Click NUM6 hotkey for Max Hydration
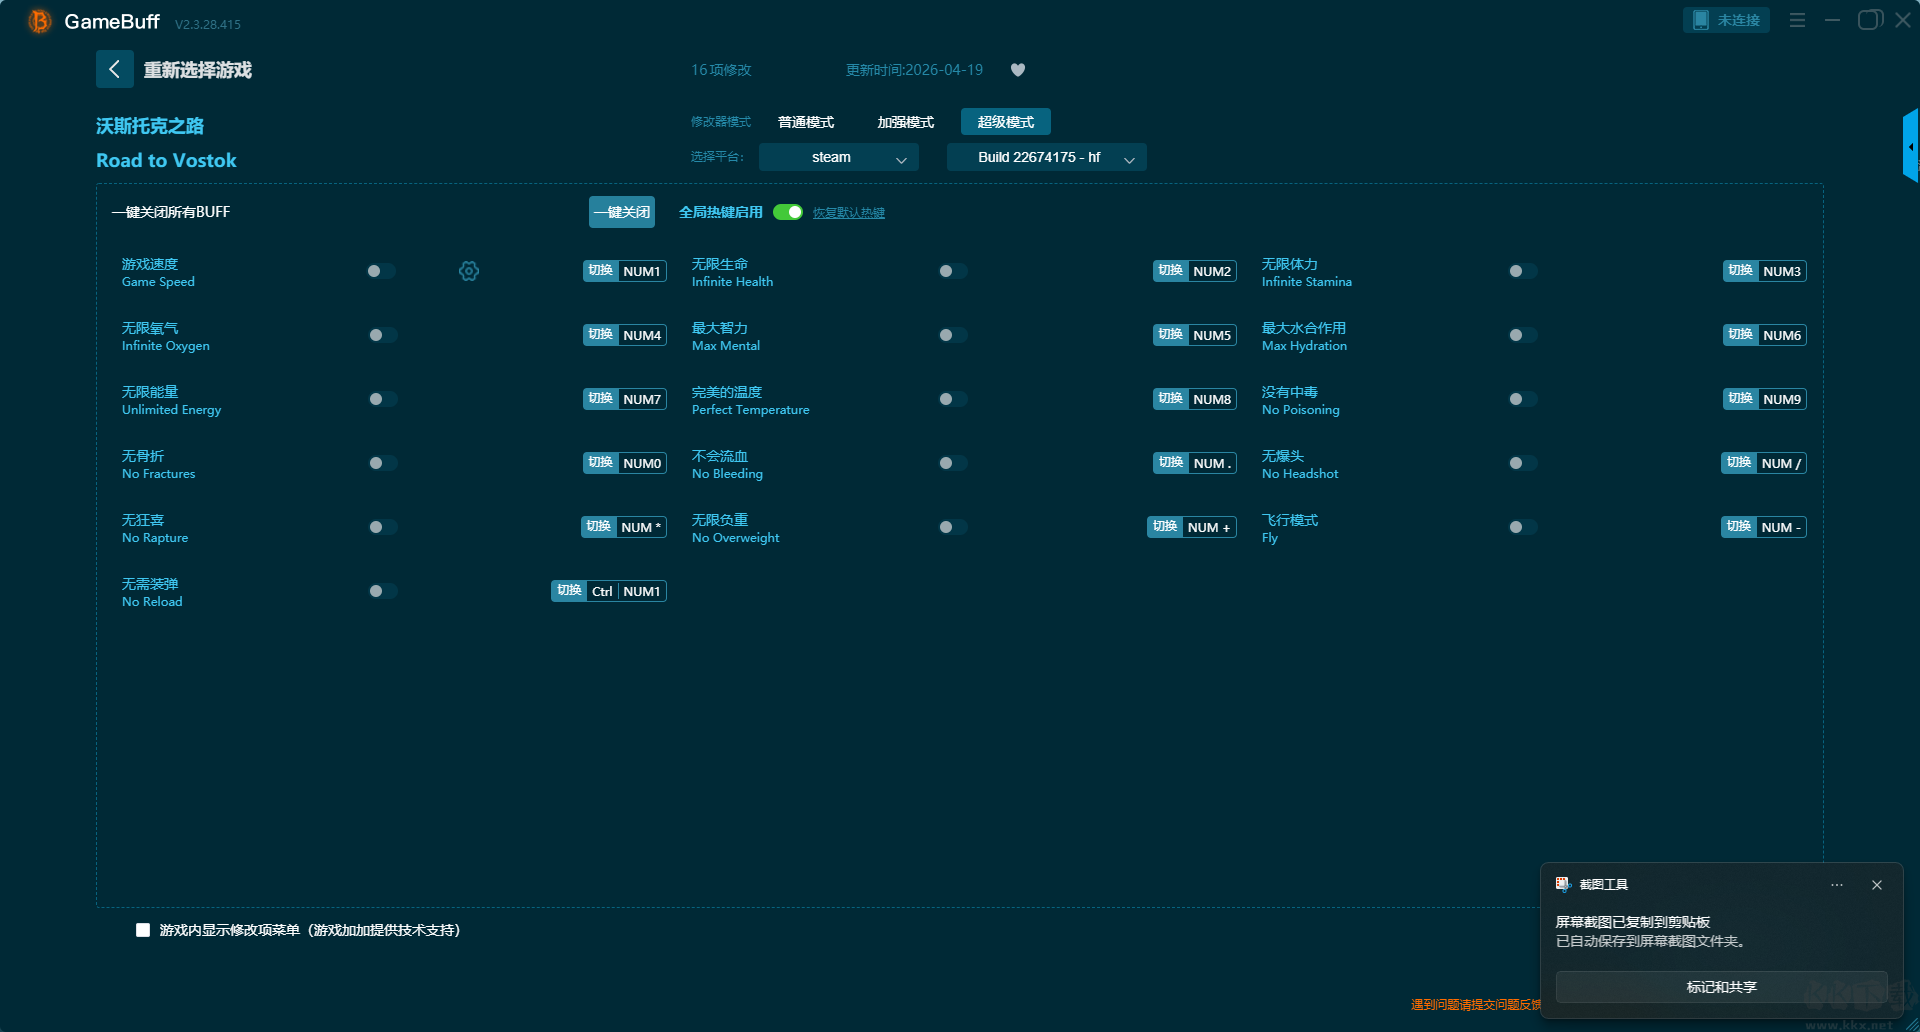 pos(1782,335)
